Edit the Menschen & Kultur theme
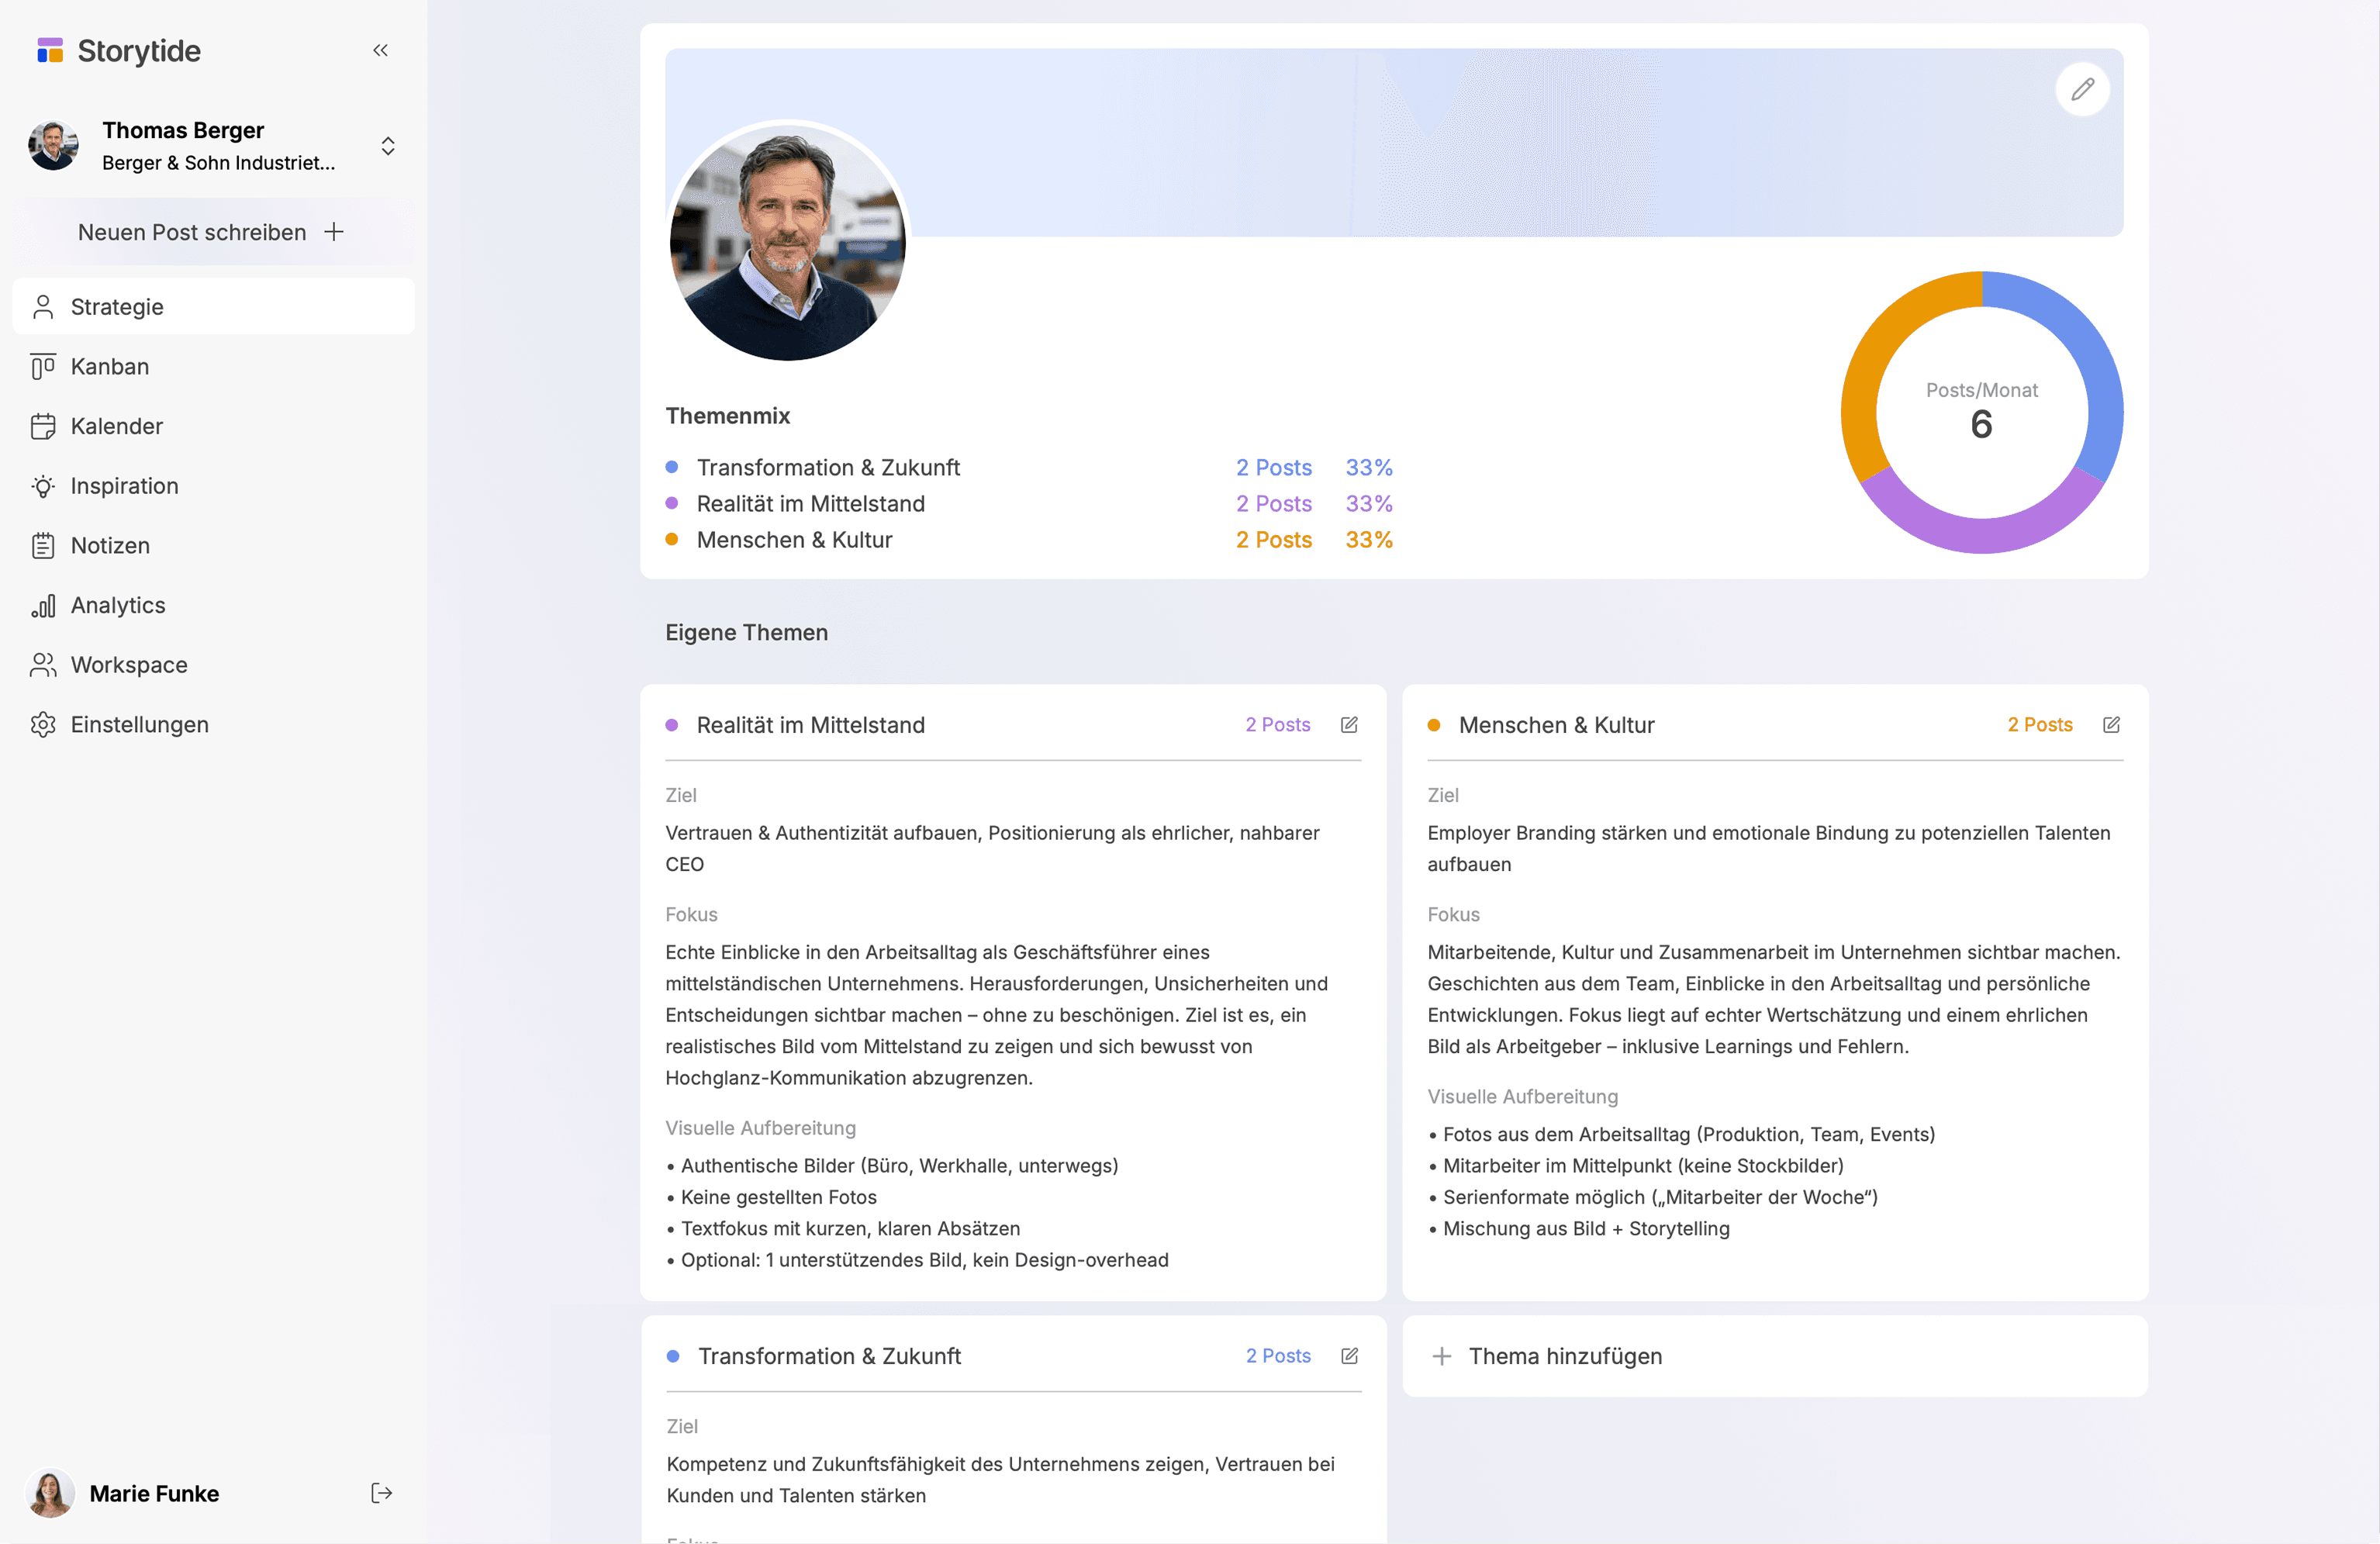Screen dimensions: 2380x1544 point(2111,725)
